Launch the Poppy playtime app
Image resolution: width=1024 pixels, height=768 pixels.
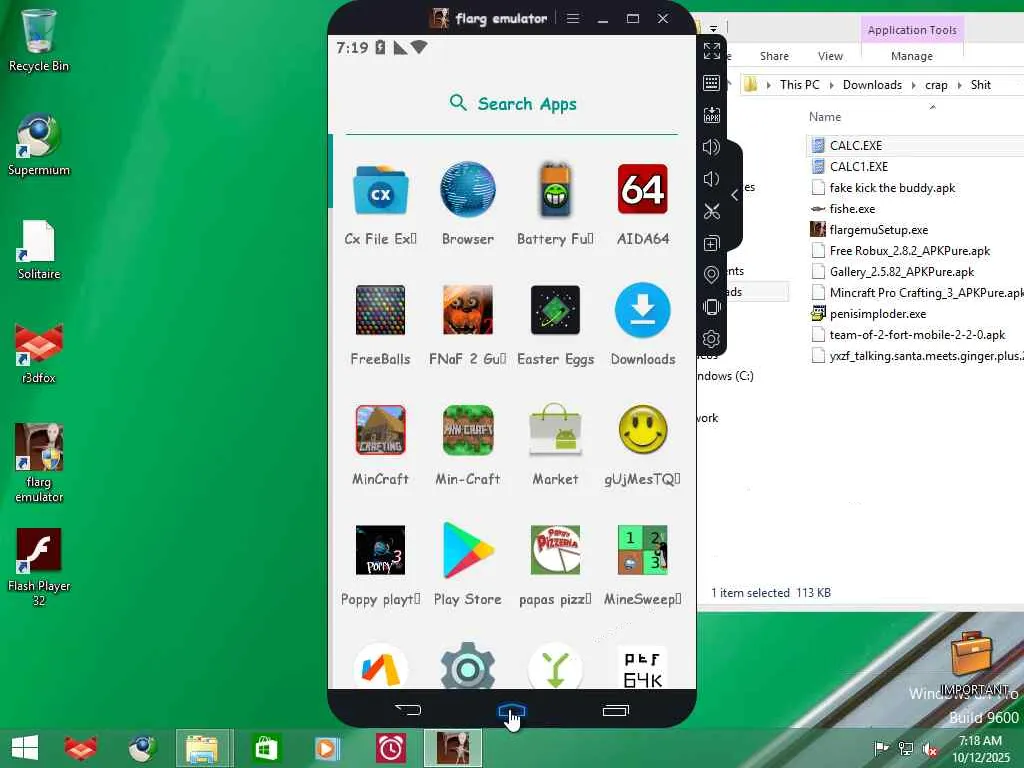pyautogui.click(x=381, y=551)
